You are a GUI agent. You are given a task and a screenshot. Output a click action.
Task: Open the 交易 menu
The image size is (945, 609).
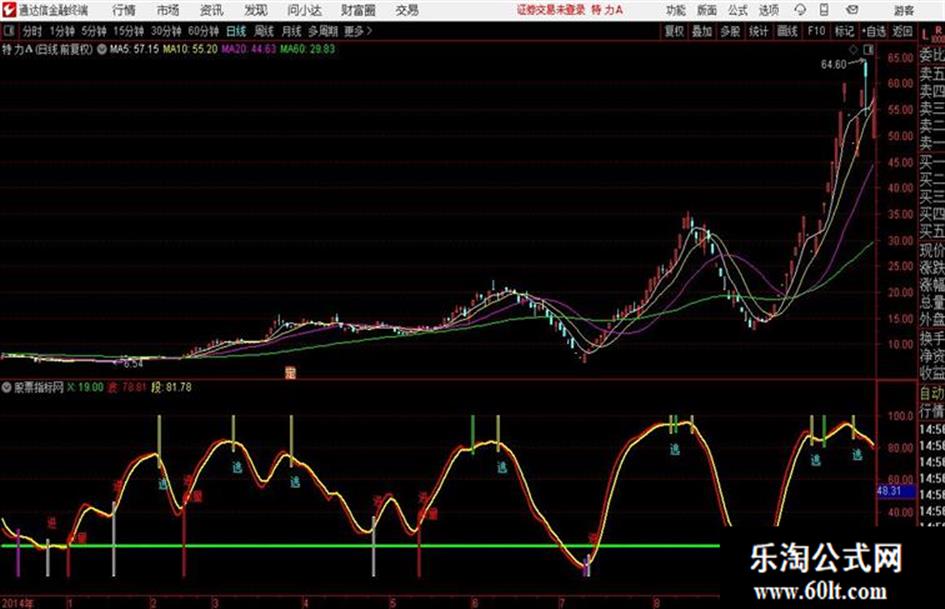pos(407,10)
